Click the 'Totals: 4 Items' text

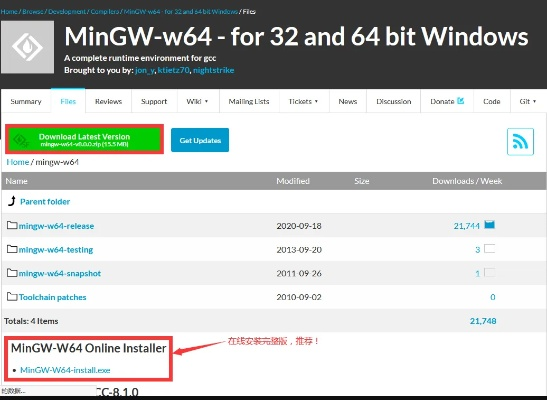pyautogui.click(x=31, y=321)
